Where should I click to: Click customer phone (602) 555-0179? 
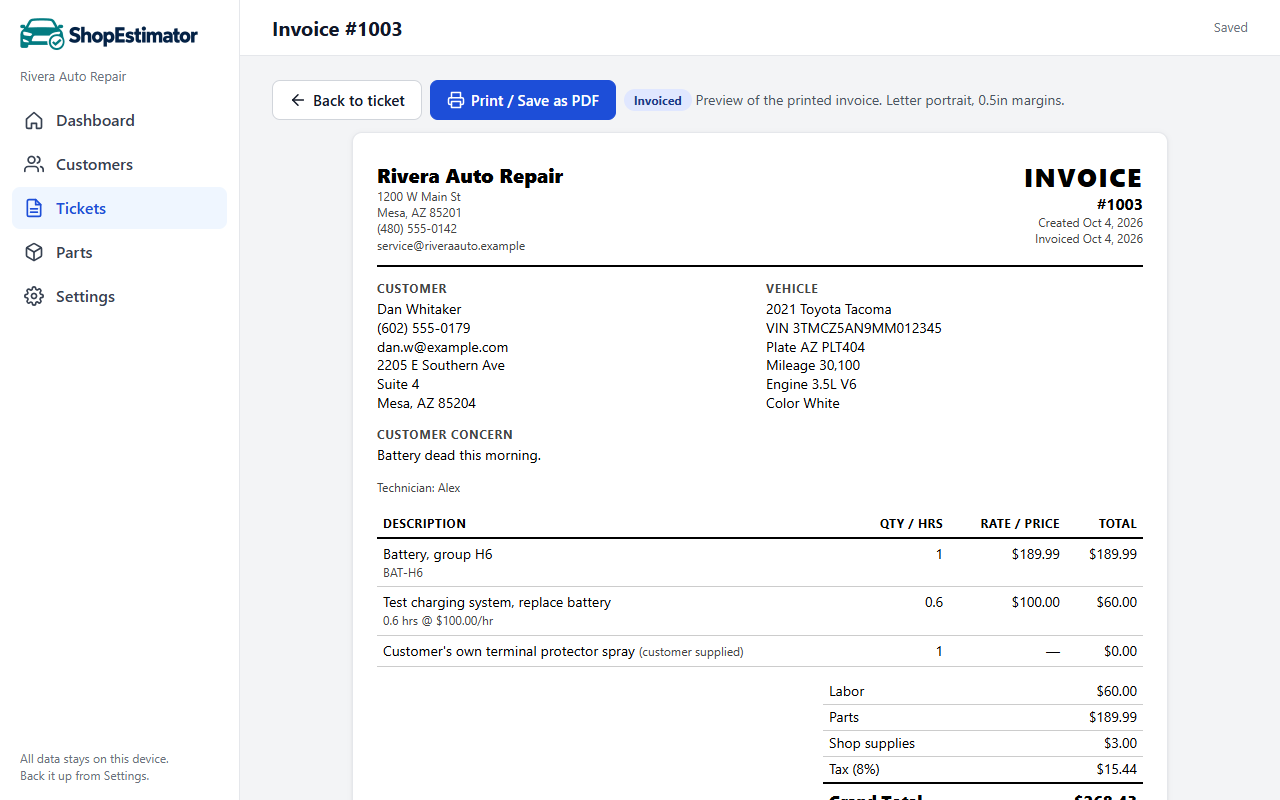[x=424, y=328]
